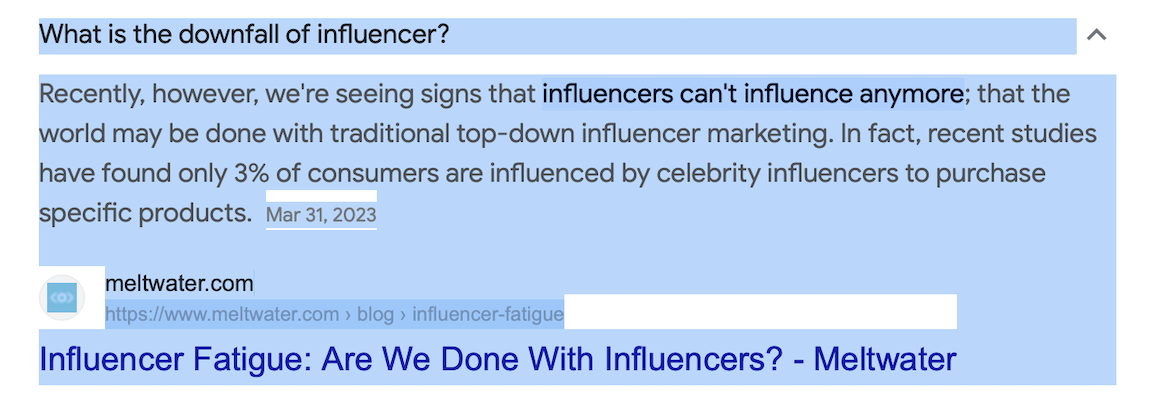Click the bolded phrase "influencers can't influence anymore"
Image resolution: width=1152 pixels, height=420 pixels.
tap(752, 95)
